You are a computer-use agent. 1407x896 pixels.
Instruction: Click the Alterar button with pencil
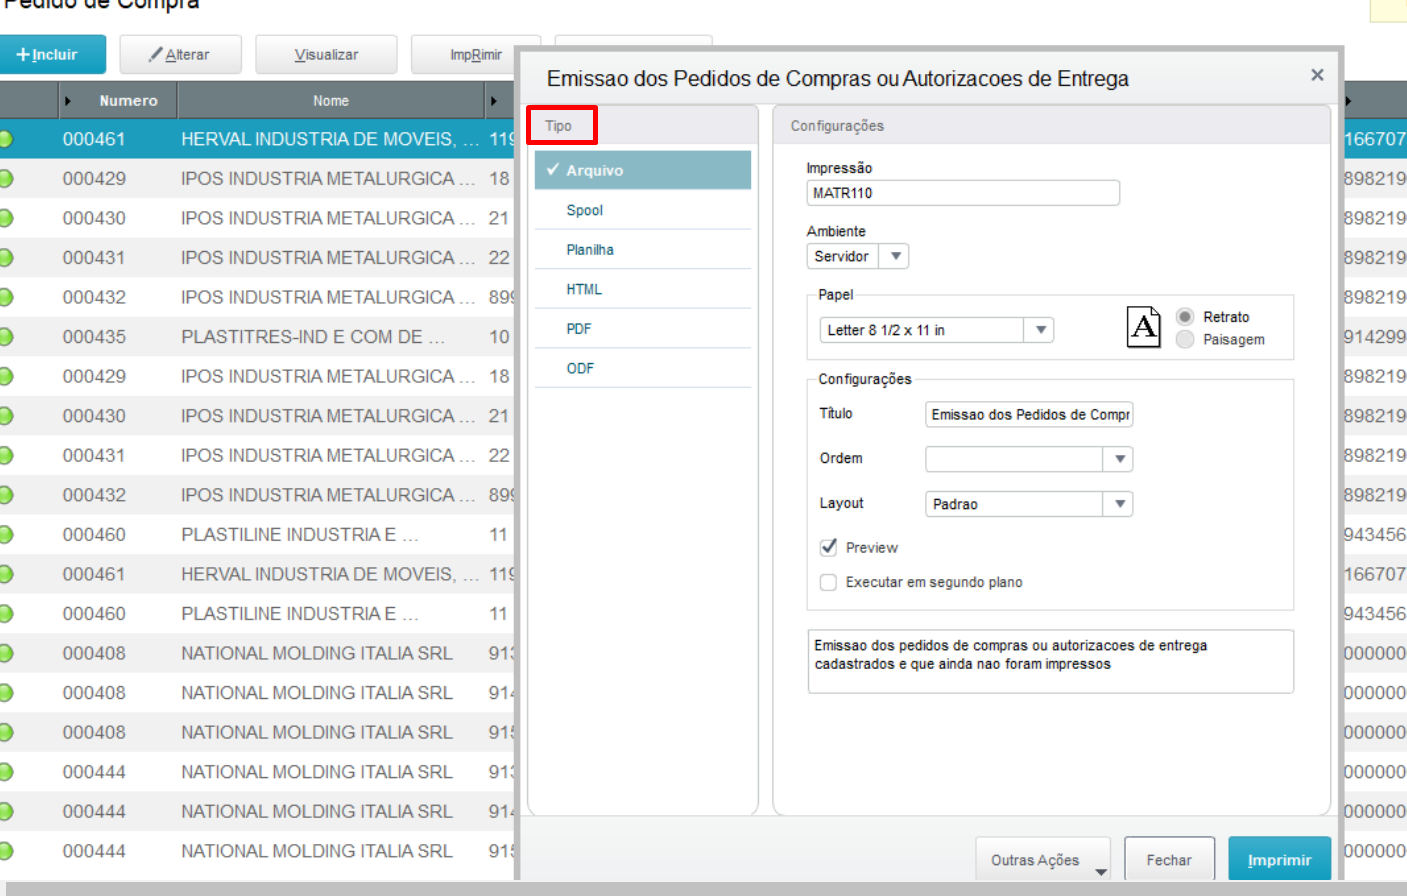pyautogui.click(x=180, y=55)
